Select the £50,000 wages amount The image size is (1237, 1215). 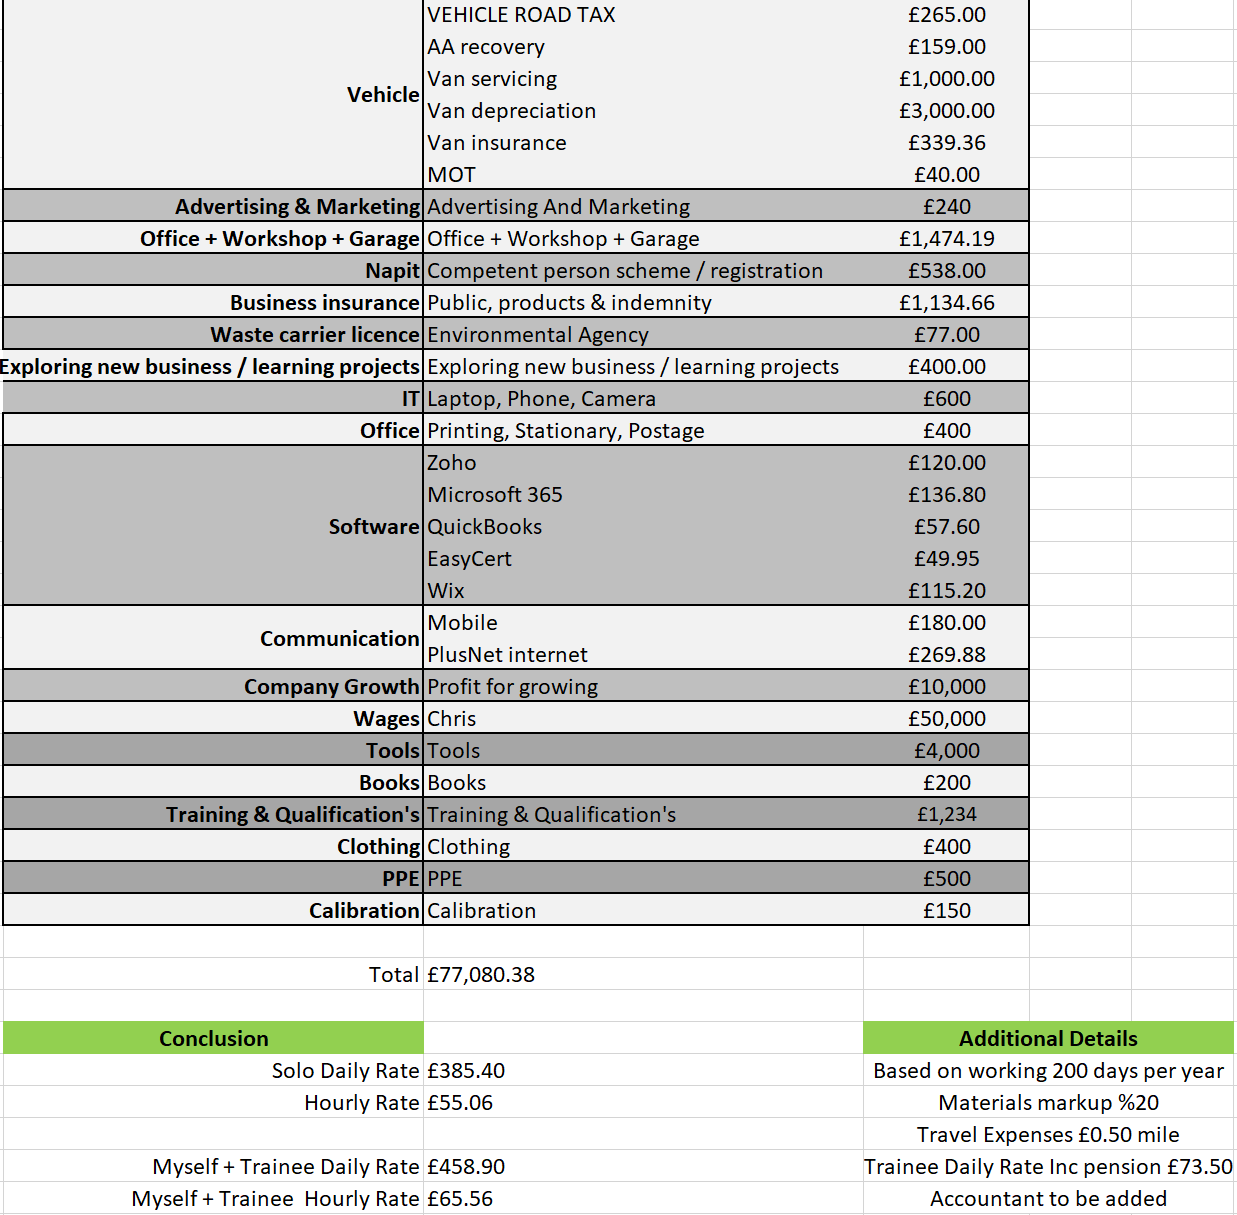[x=947, y=719]
